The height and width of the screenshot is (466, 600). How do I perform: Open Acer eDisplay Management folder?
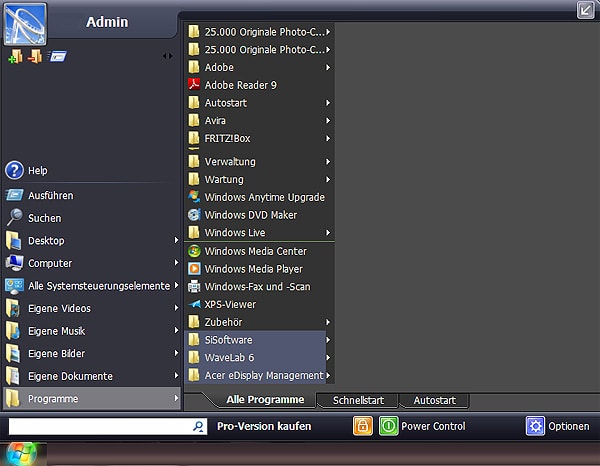pos(259,375)
